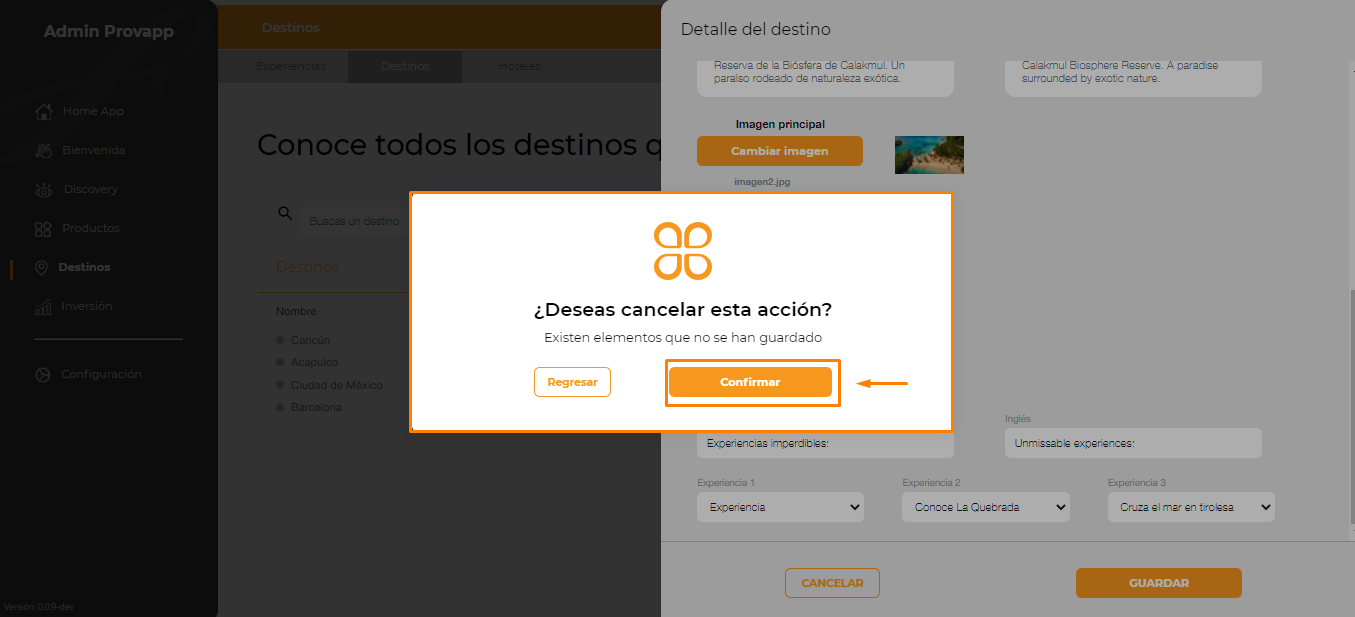The height and width of the screenshot is (617, 1355).
Task: Open Bienvenida via its sidebar icon
Action: 43,150
